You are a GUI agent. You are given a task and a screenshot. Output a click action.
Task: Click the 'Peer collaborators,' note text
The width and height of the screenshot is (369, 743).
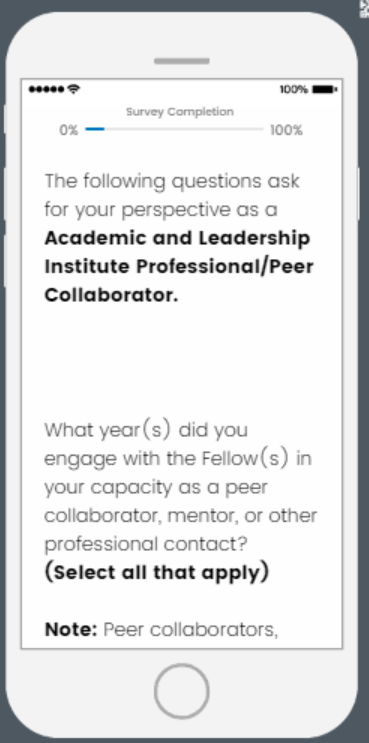coord(190,630)
